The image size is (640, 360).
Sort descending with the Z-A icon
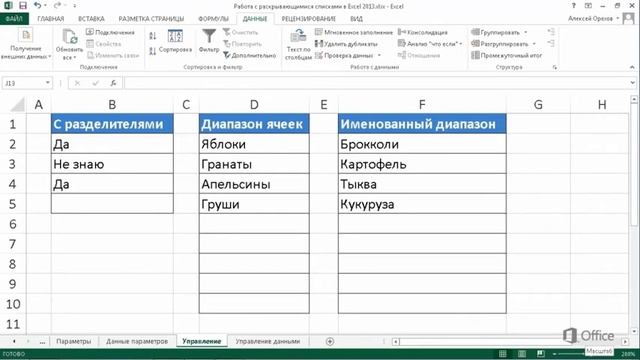[x=153, y=51]
